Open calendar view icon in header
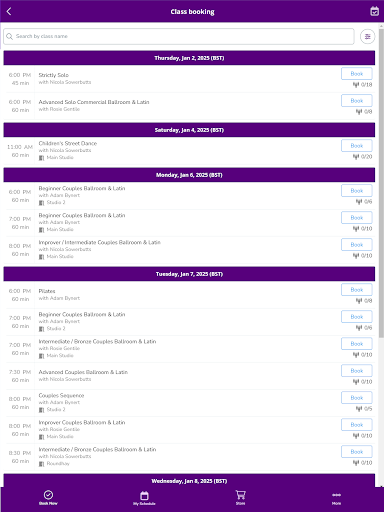The width and height of the screenshot is (384, 512). [374, 11]
